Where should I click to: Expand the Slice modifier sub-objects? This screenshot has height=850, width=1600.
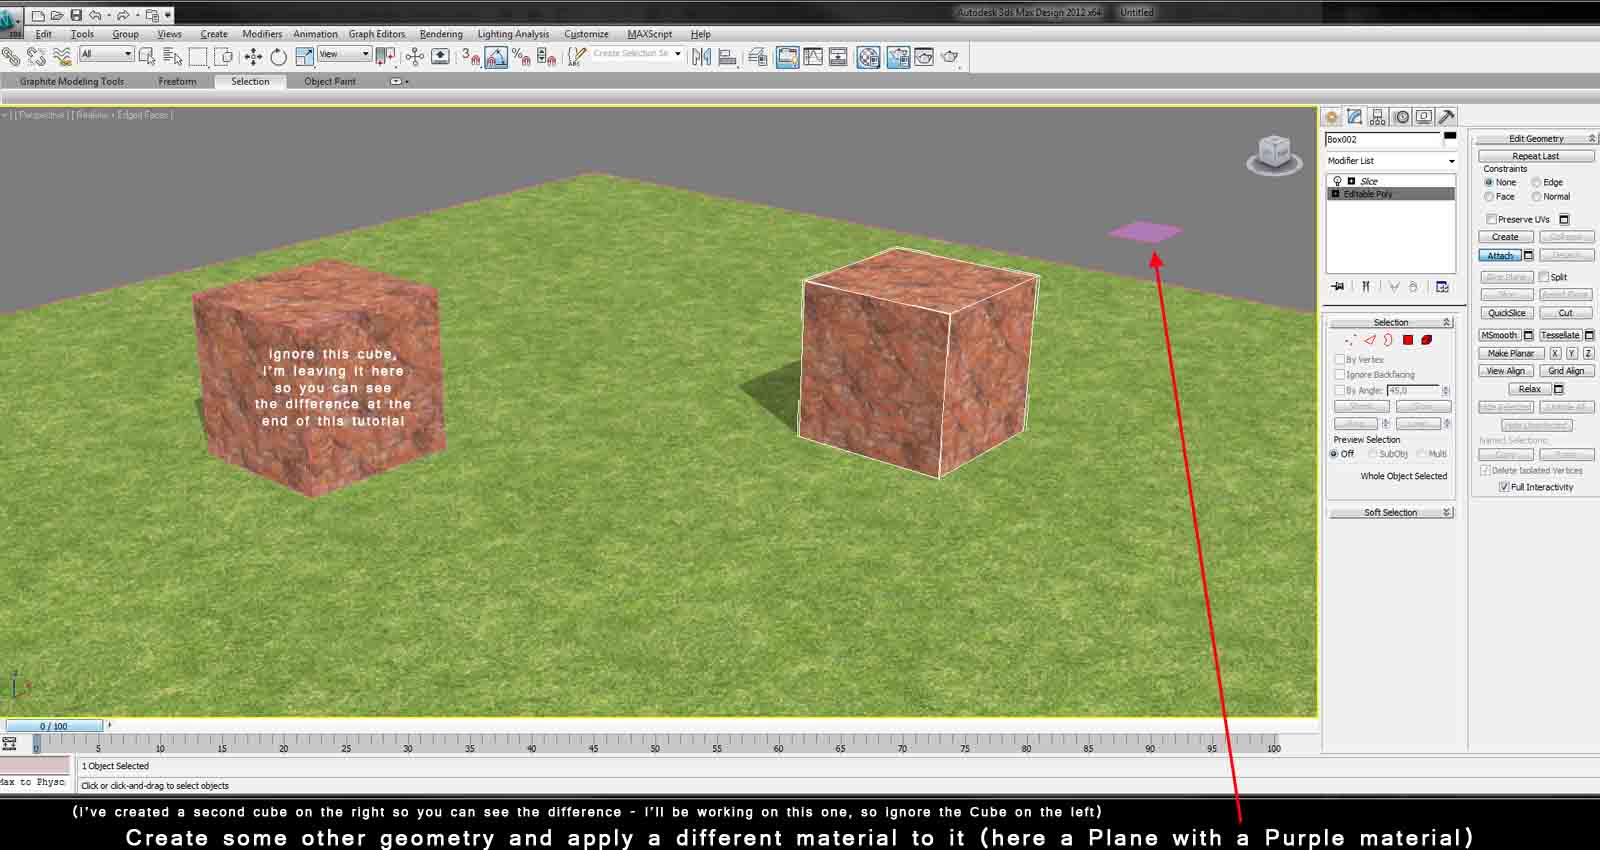pos(1351,181)
